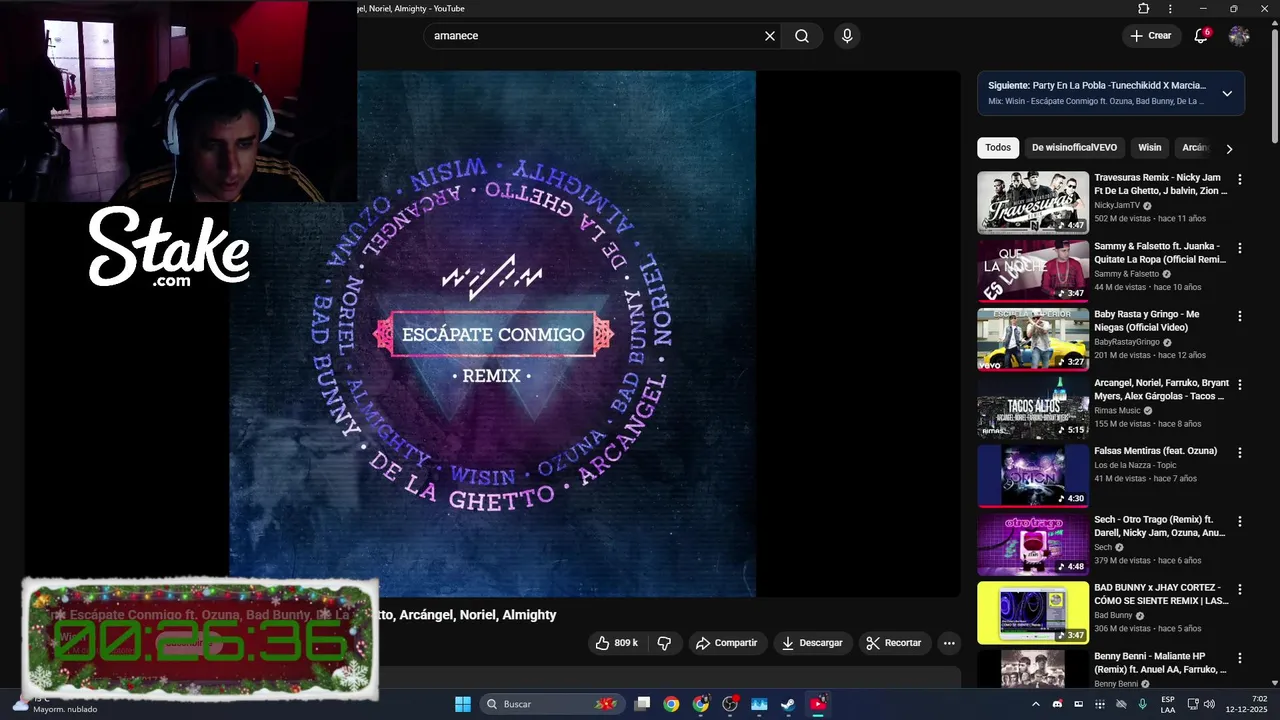The image size is (1280, 720).
Task: Open options for Maliante HP Remix video
Action: 1240,658
